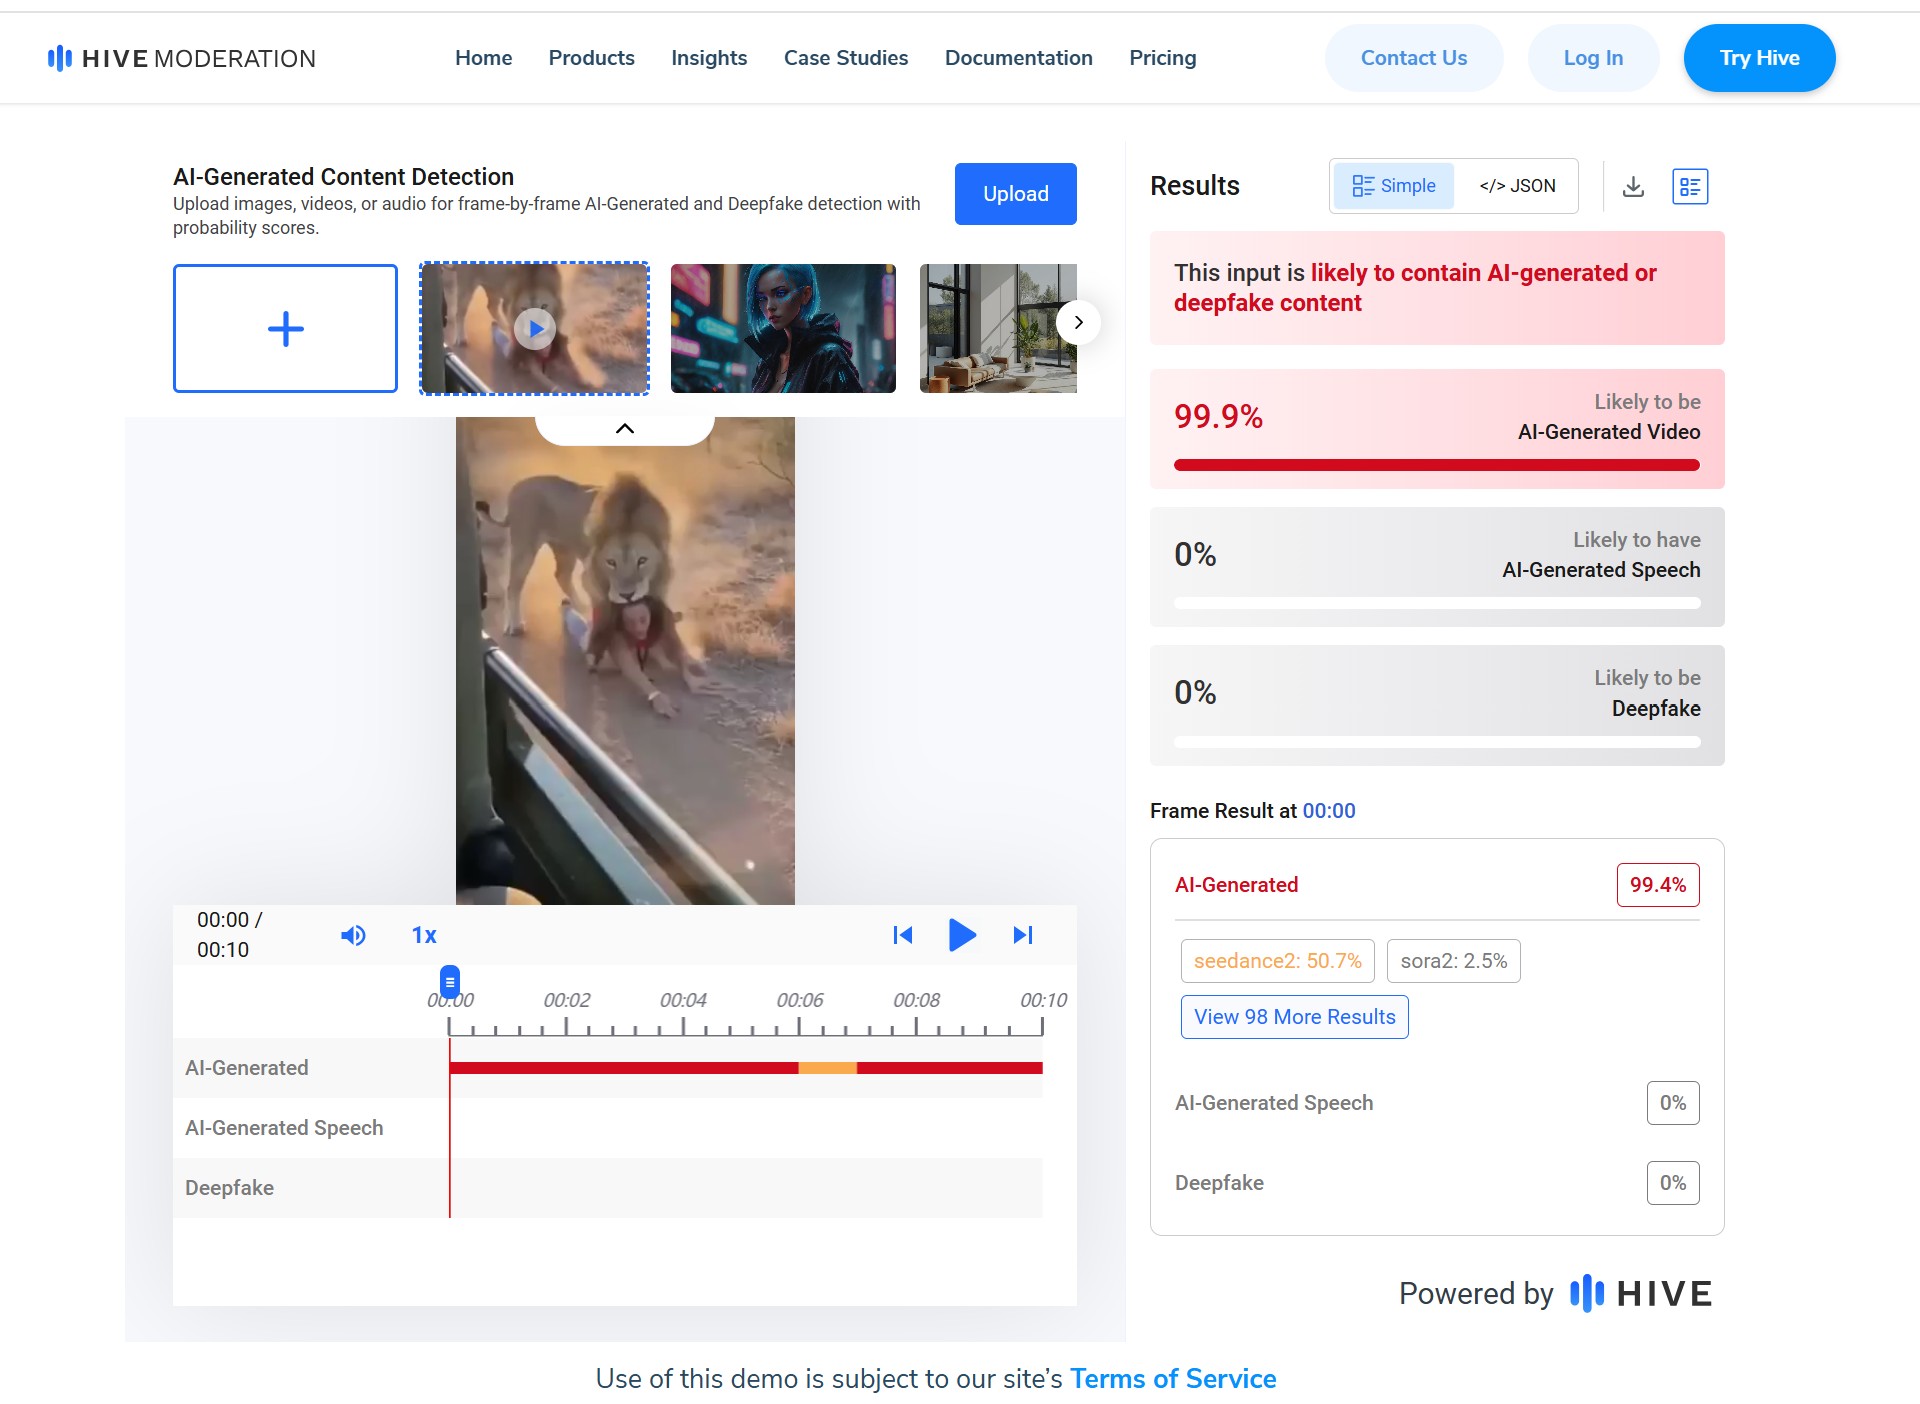This screenshot has height=1404, width=1920.
Task: Click the Powered by HIVE logo
Action: 1556,1294
